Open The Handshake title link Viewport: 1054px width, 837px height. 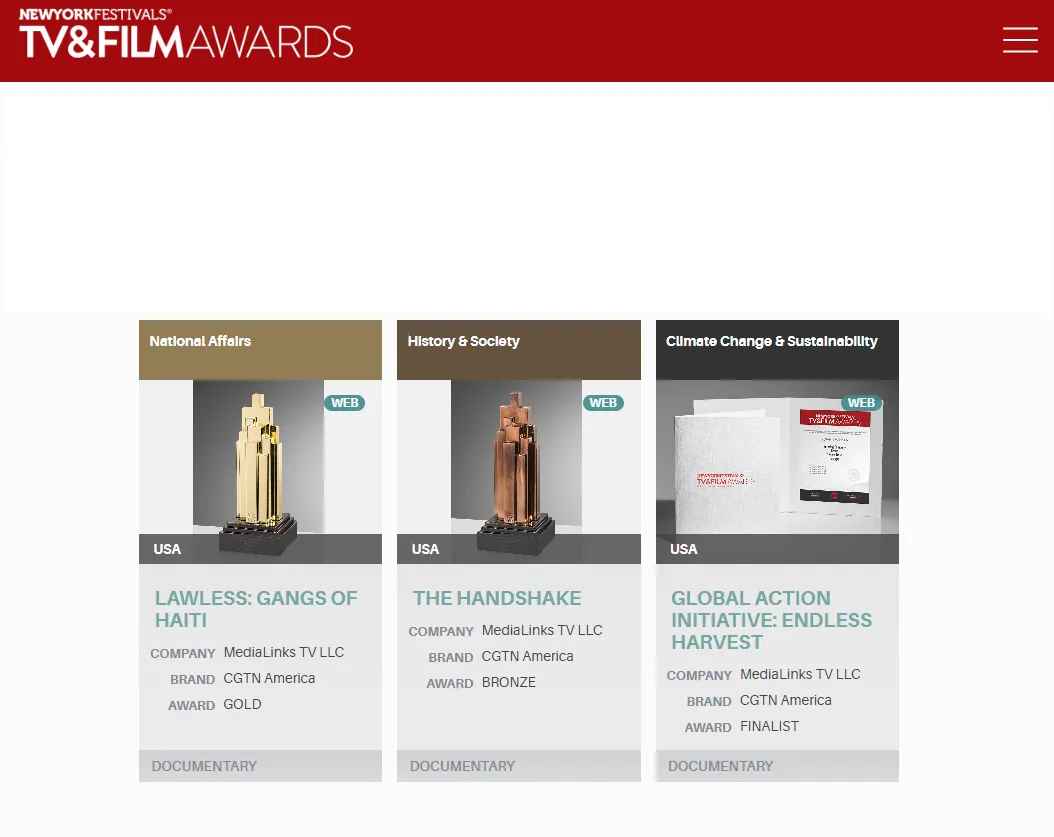click(x=497, y=598)
